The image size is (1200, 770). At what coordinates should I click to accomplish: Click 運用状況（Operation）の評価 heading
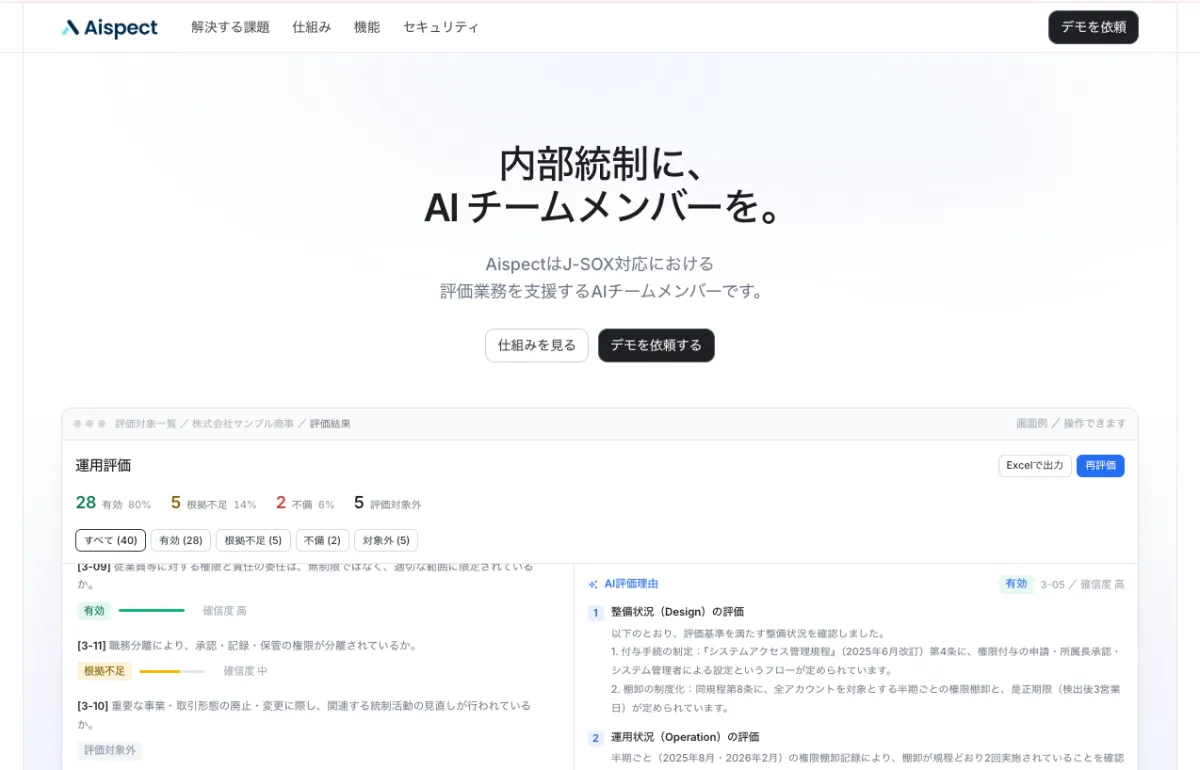(685, 738)
